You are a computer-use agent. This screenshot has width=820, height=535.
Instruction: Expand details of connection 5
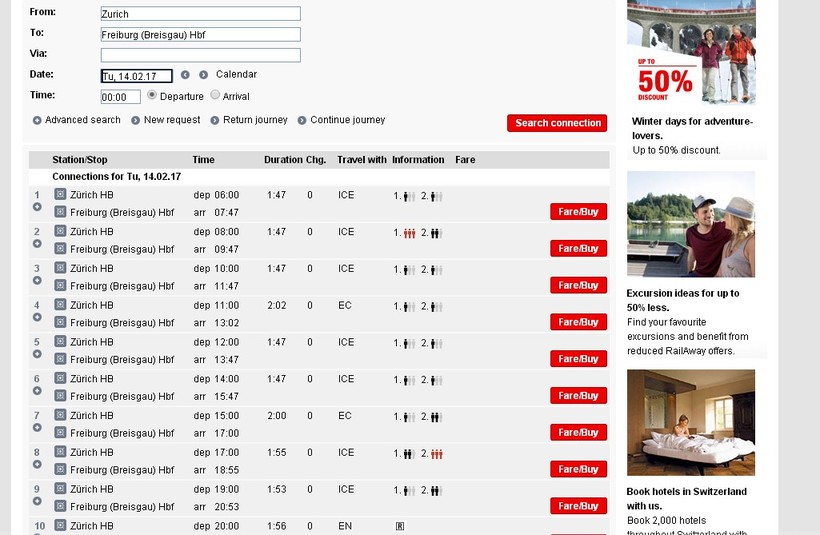click(x=37, y=354)
